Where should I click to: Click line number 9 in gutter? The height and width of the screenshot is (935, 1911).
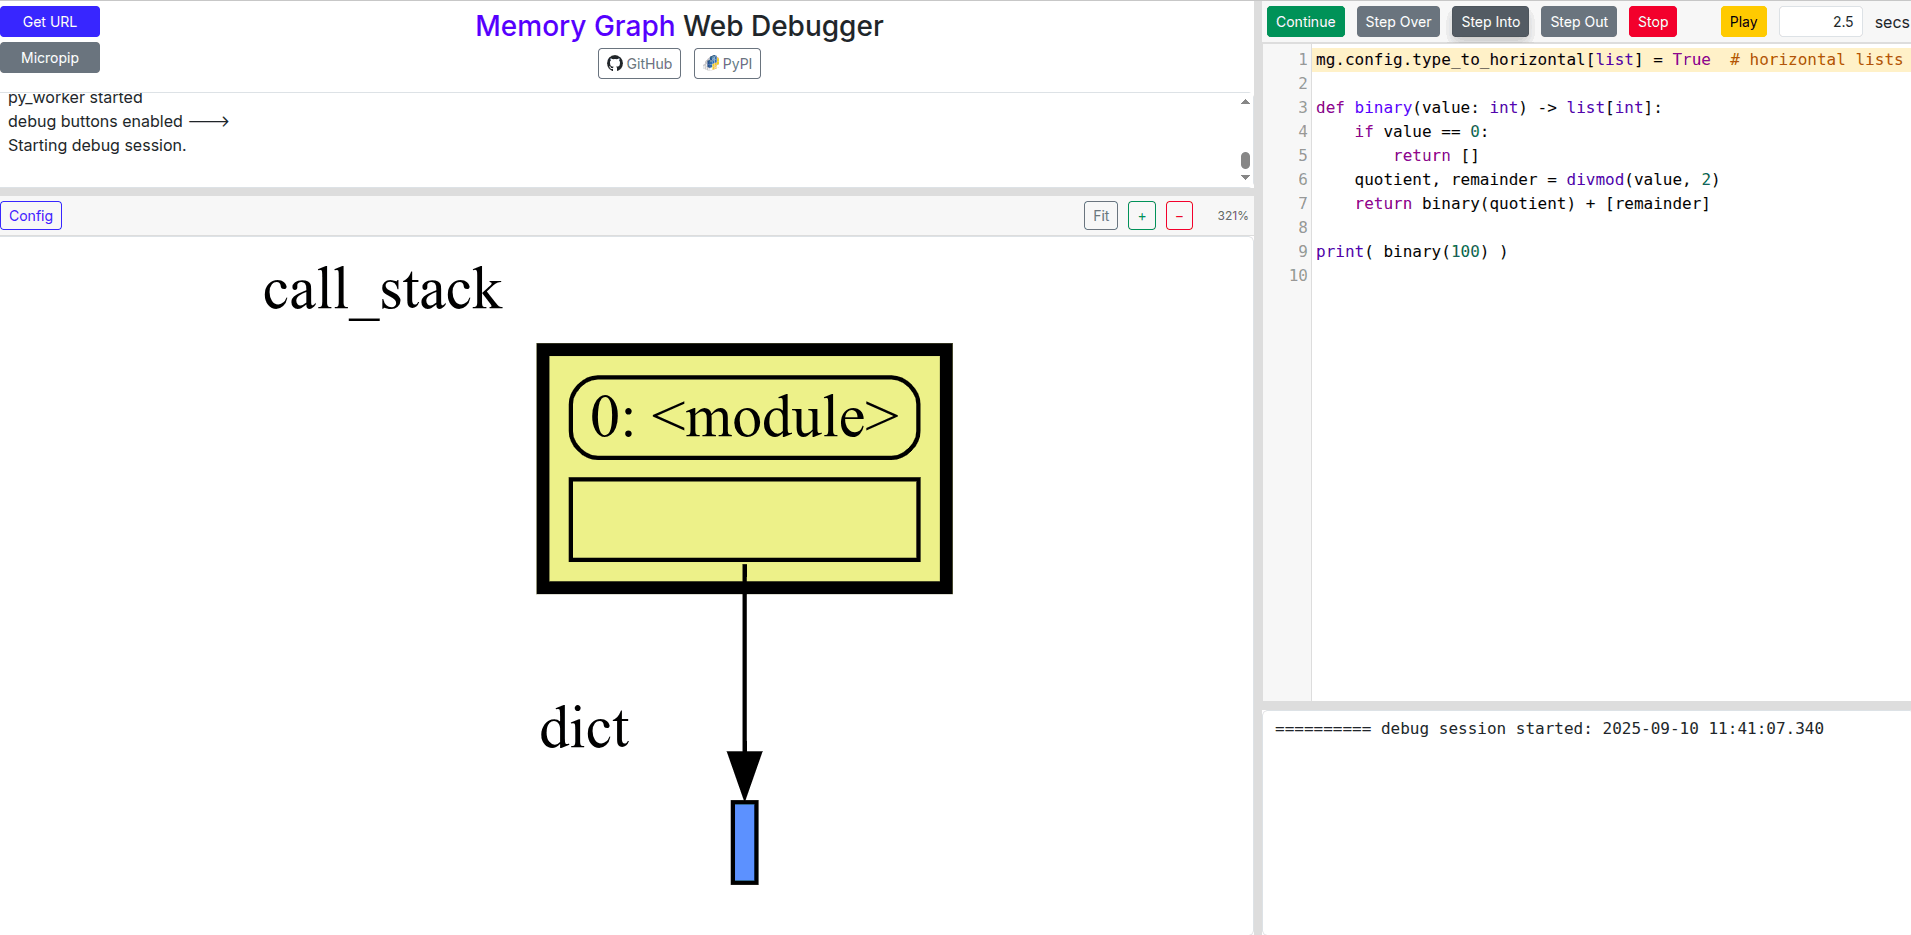(1302, 252)
